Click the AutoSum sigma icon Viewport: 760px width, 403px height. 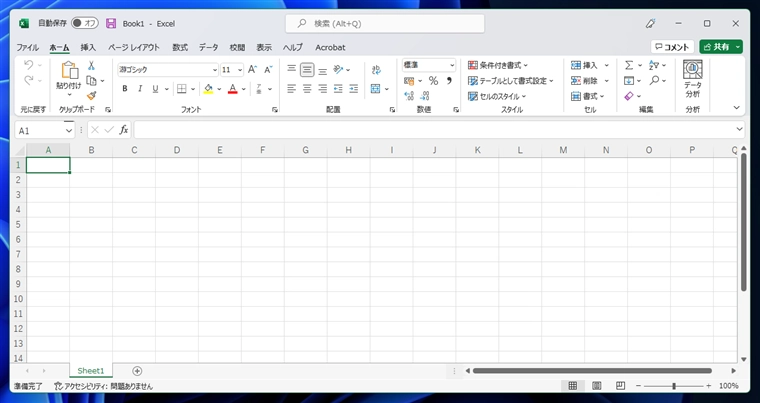pos(629,65)
